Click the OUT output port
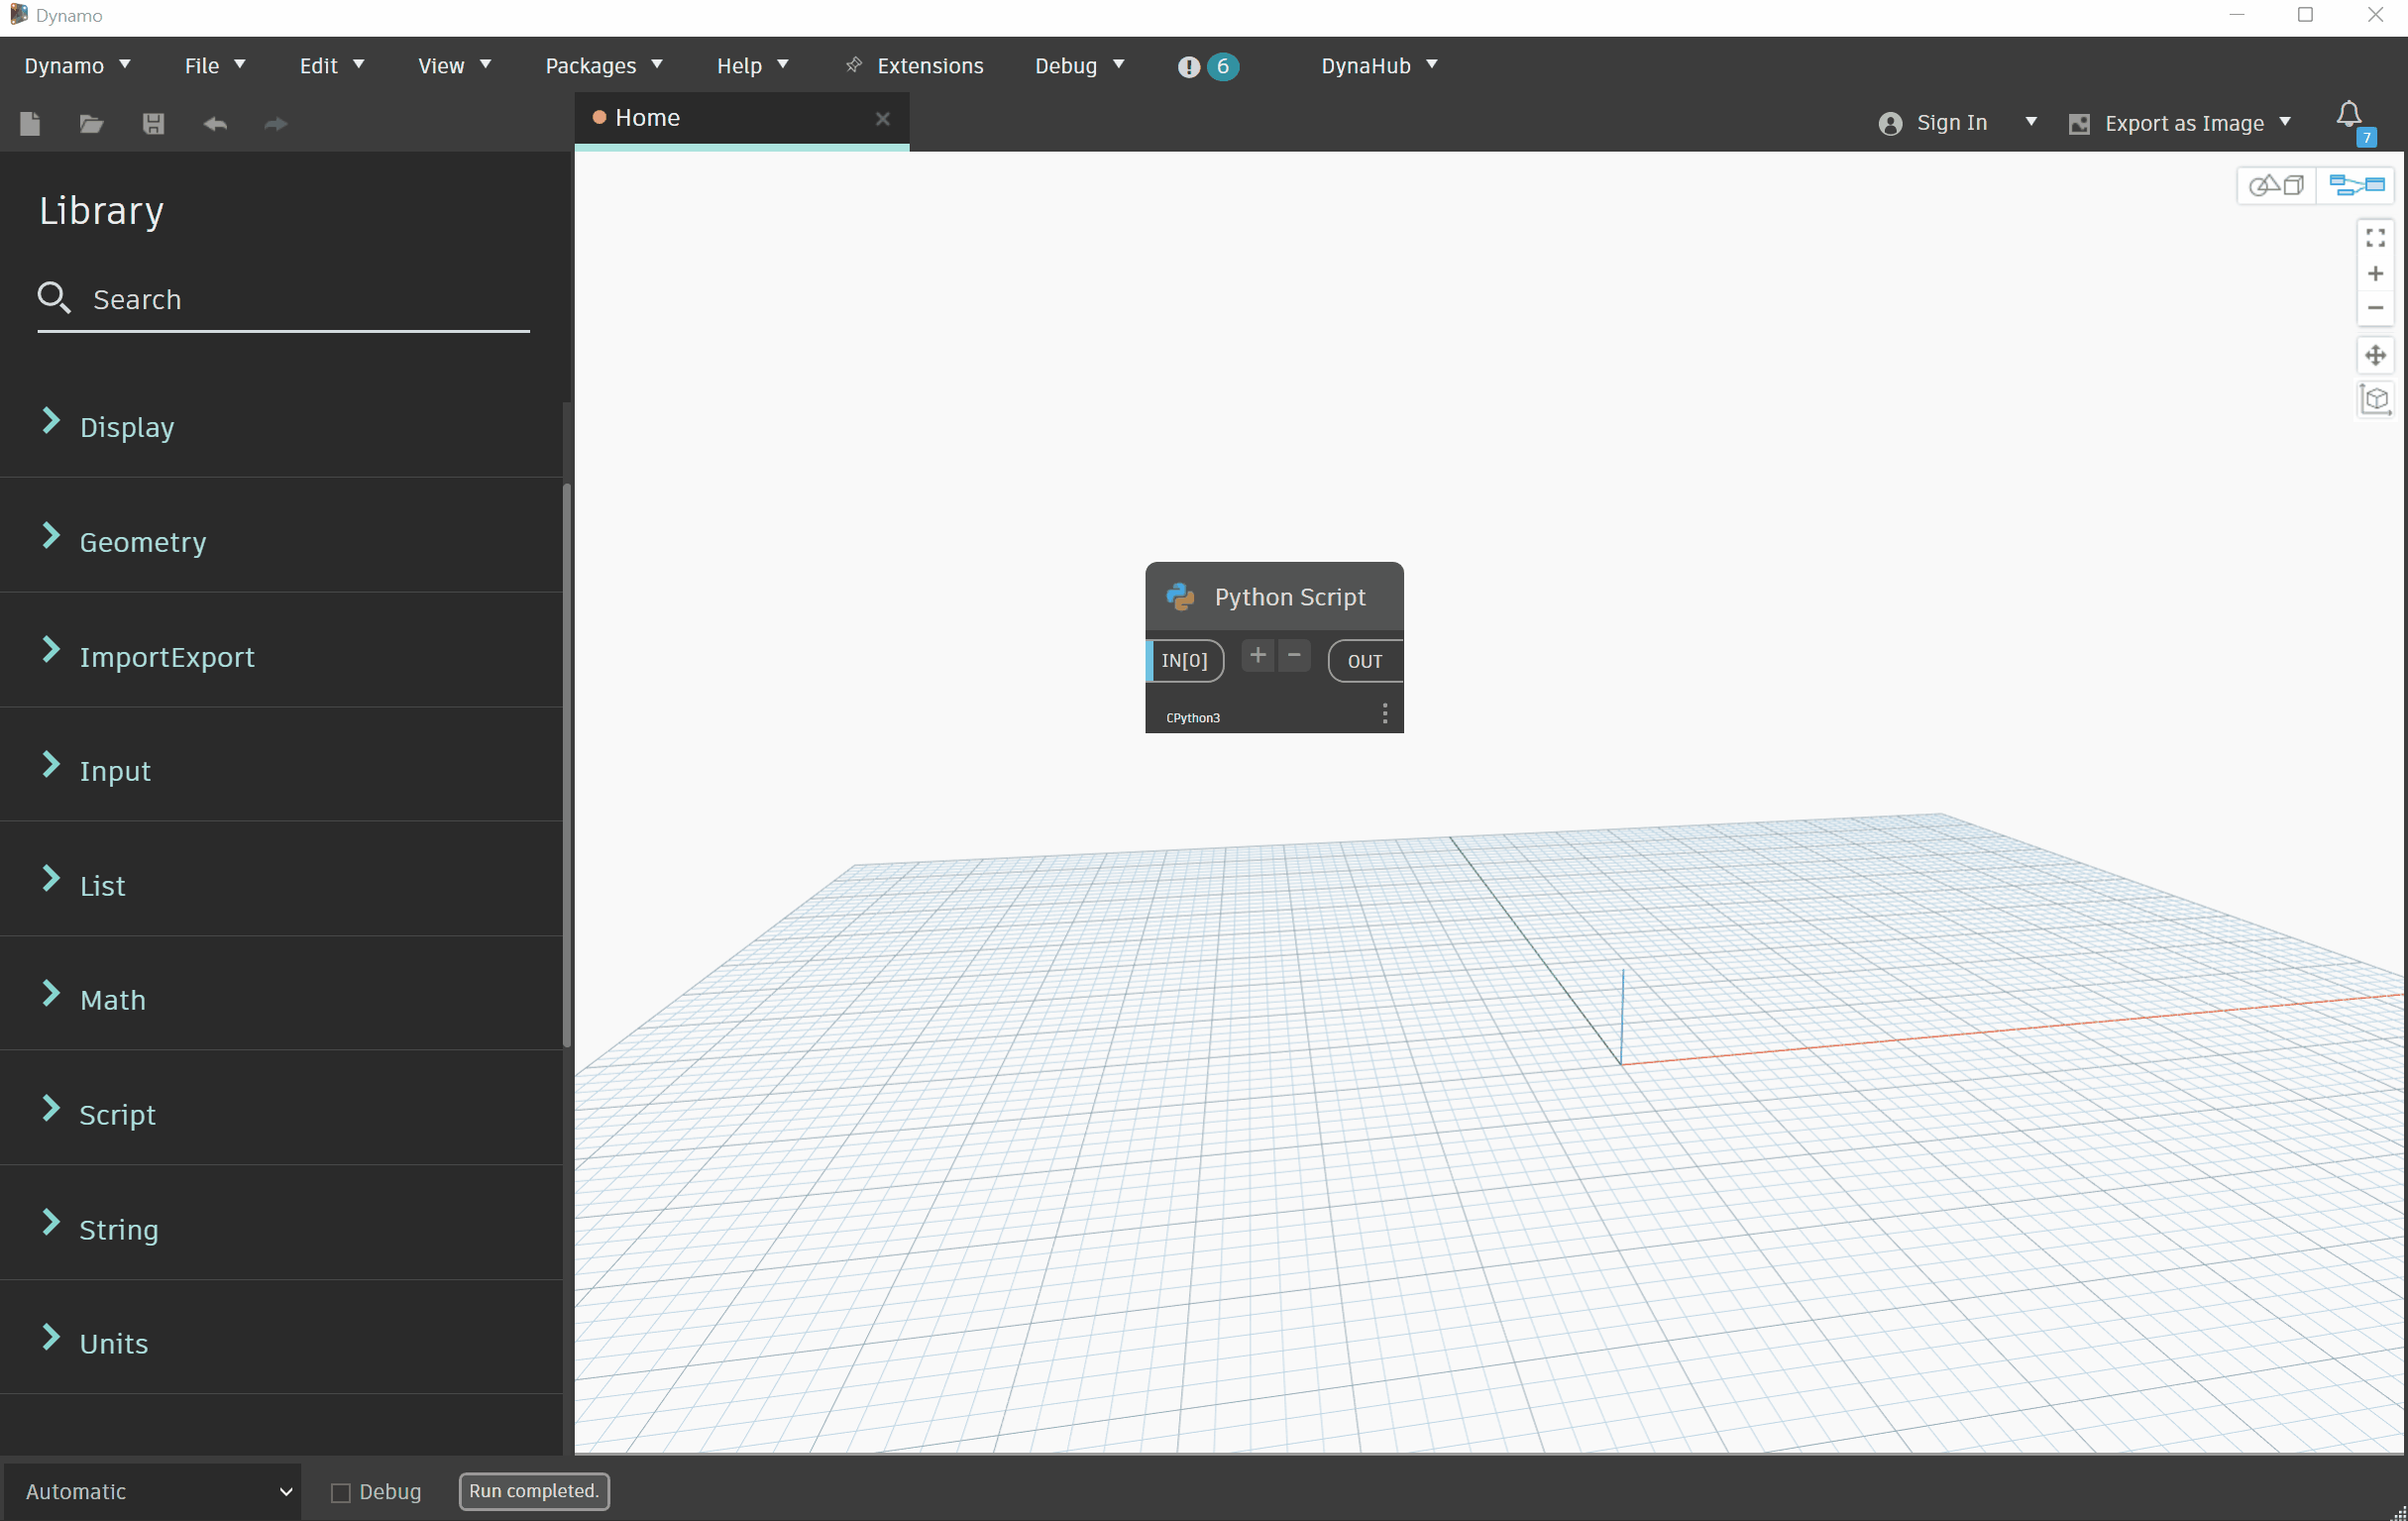 [x=1365, y=661]
